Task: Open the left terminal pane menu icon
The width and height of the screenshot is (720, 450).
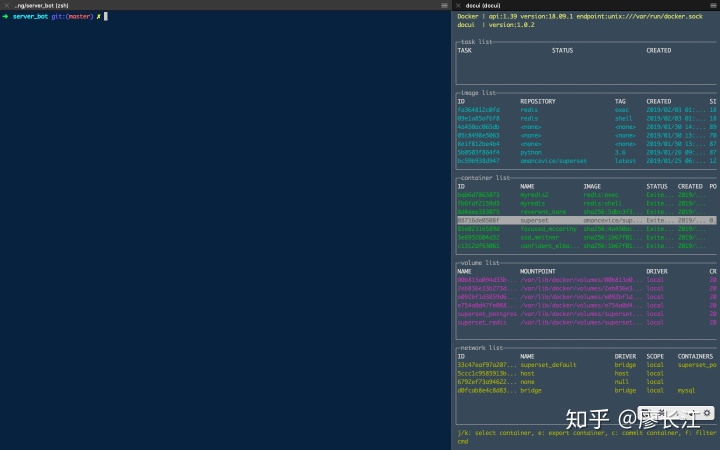Action: click(x=444, y=6)
